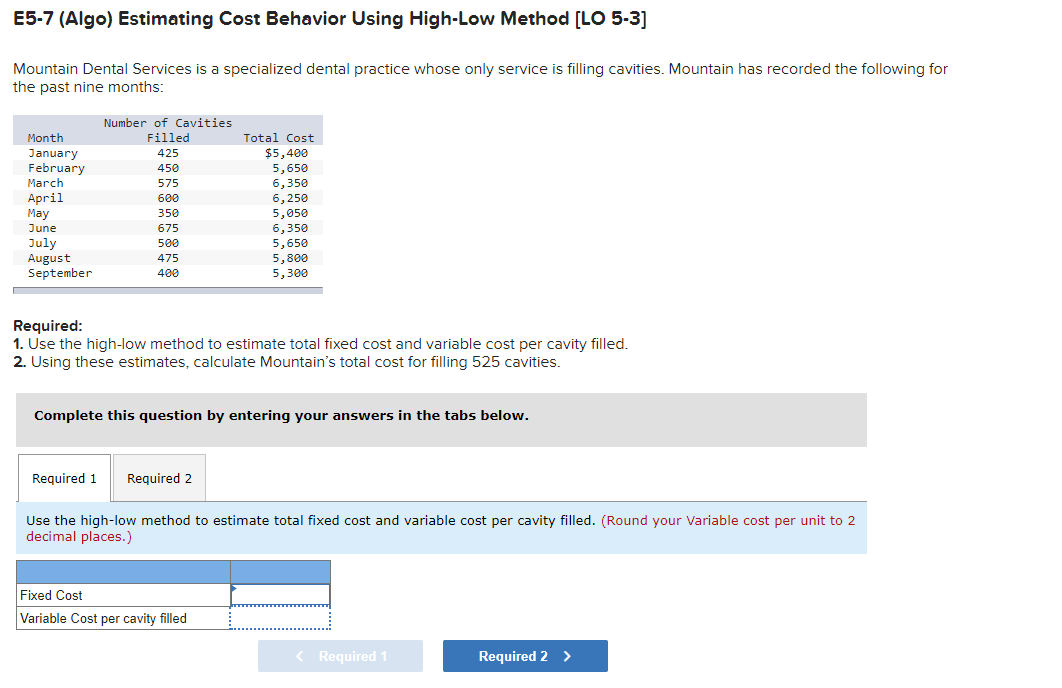Click the Variable Cost per cavity filled input
This screenshot has height=688, width=1062.
(x=280, y=617)
